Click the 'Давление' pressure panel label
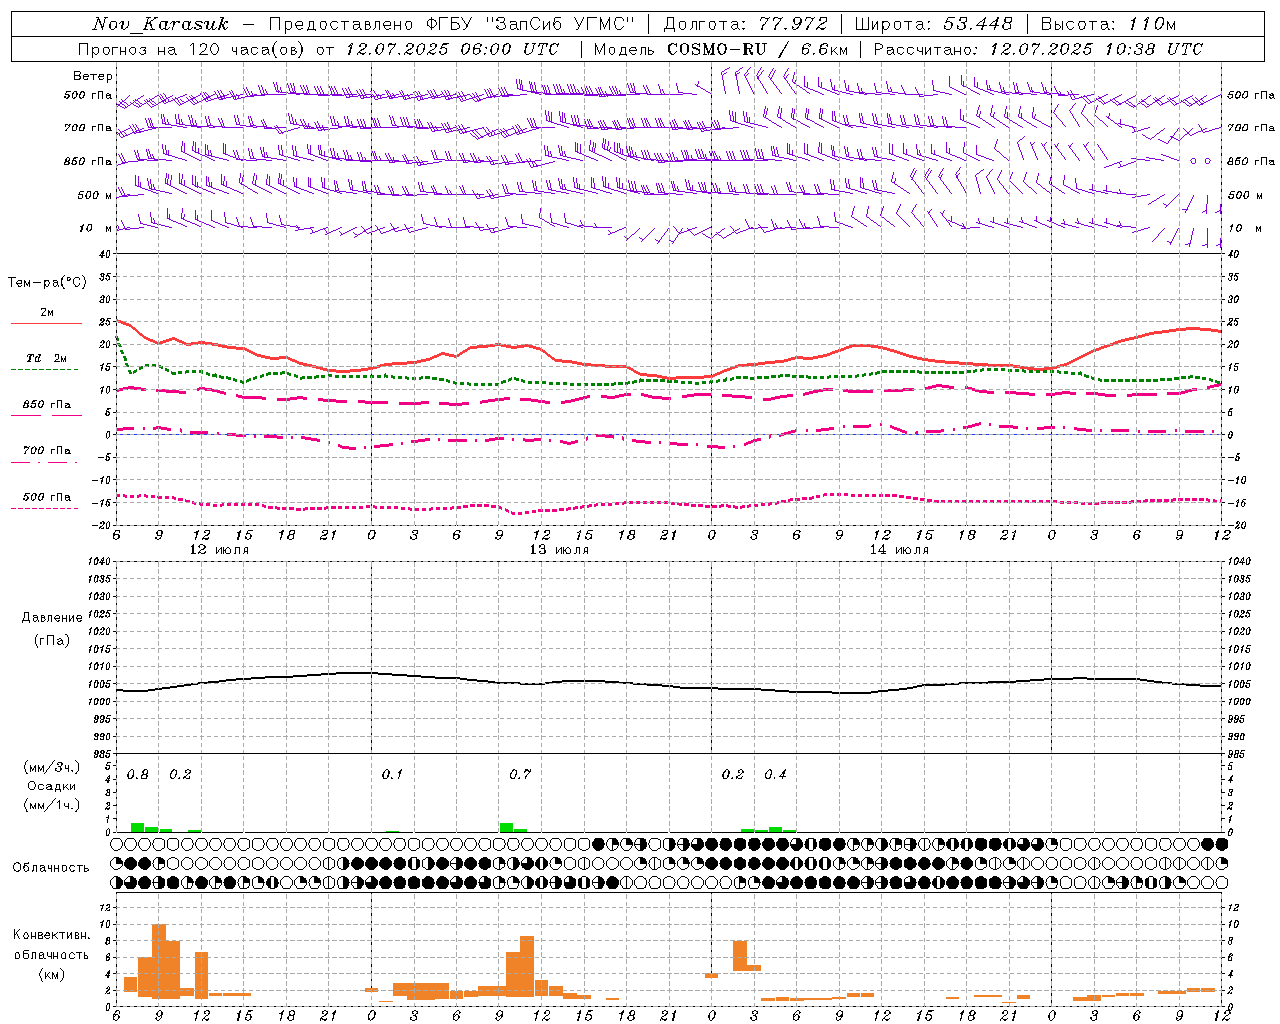This screenshot has height=1024, width=1280. coord(52,618)
